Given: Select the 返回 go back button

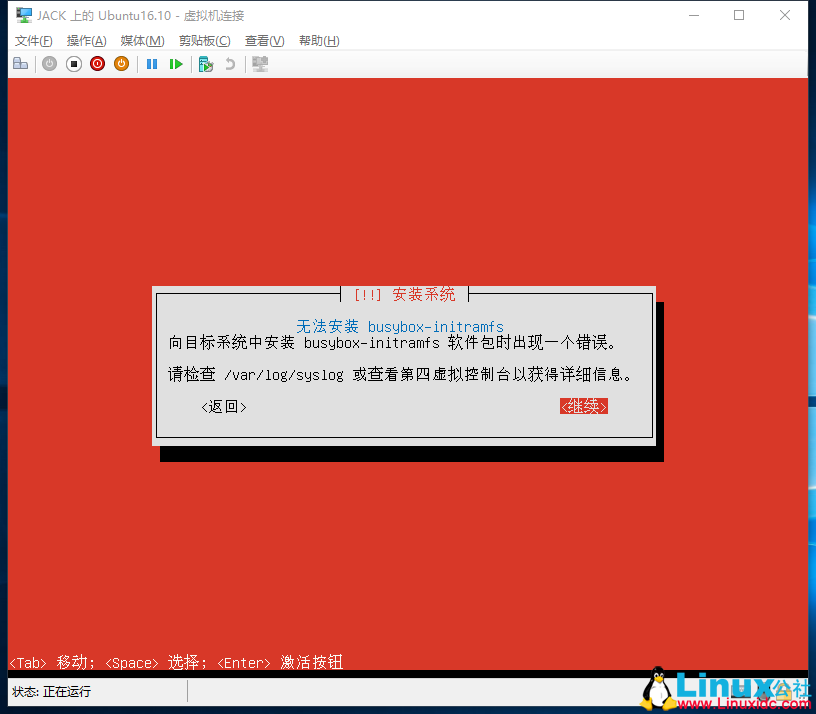Looking at the screenshot, I should (222, 406).
